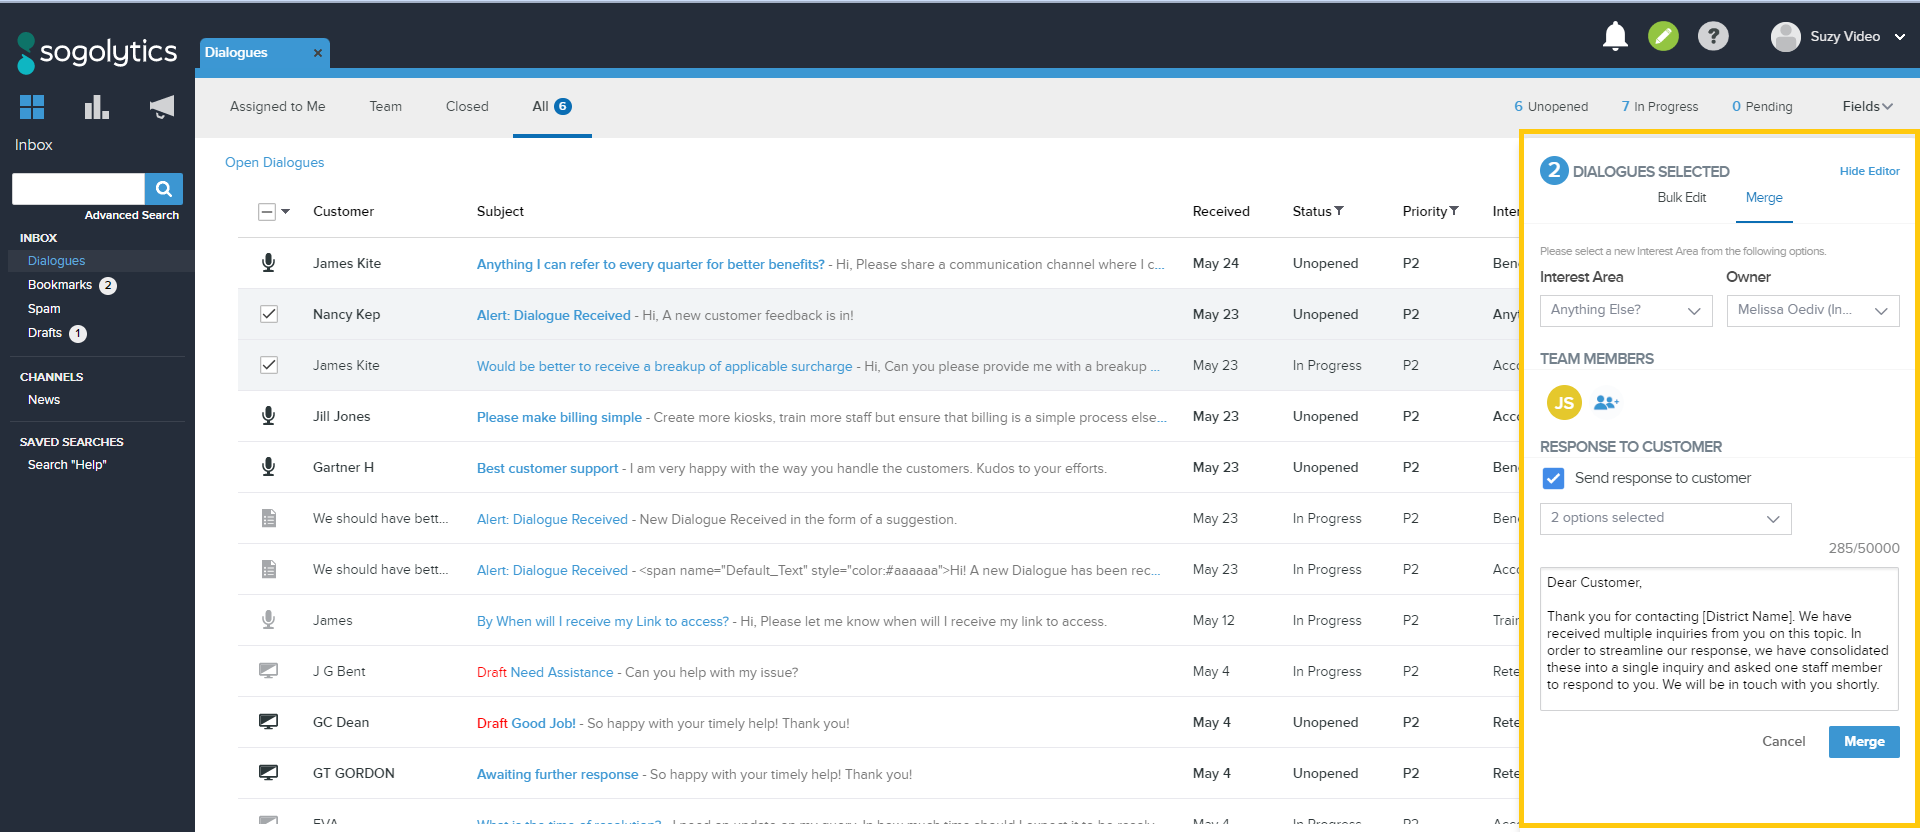
Task: Open the help question mark icon
Action: click(1713, 37)
